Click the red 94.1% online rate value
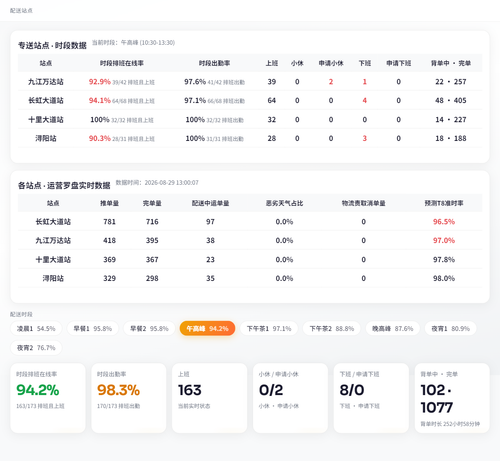 tap(99, 100)
